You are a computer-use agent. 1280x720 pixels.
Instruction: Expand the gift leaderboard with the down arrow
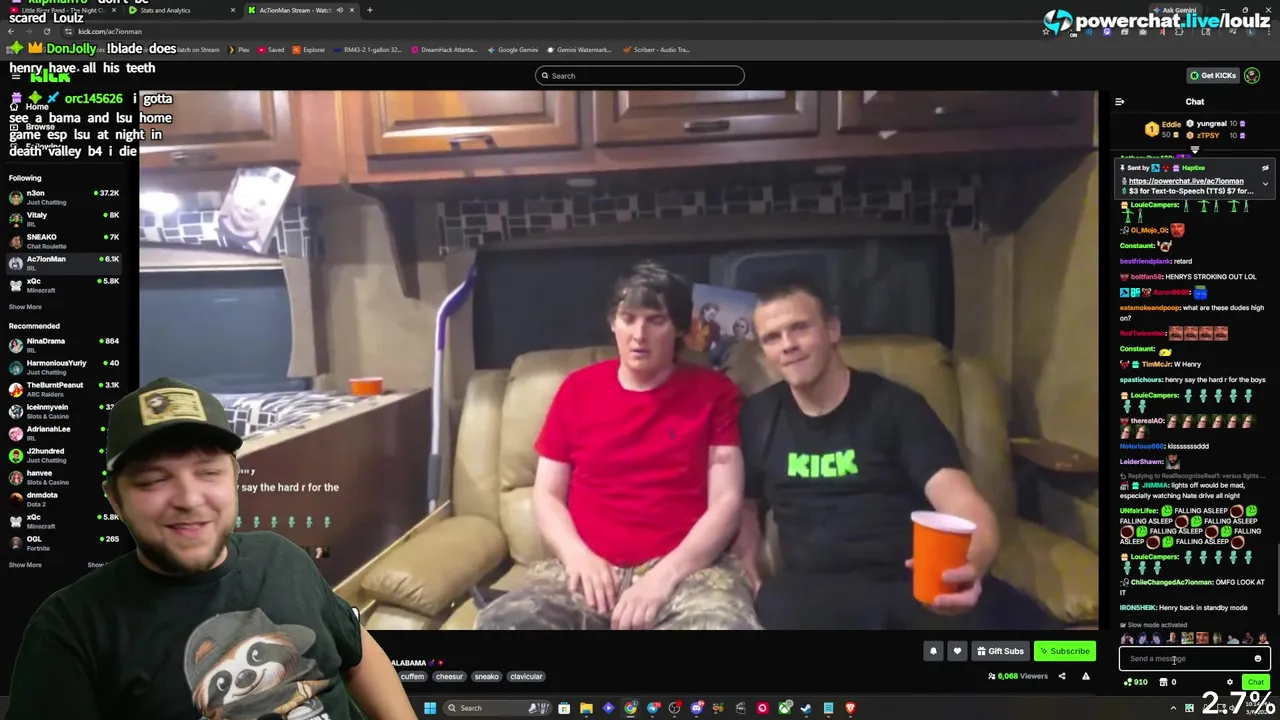1194,149
